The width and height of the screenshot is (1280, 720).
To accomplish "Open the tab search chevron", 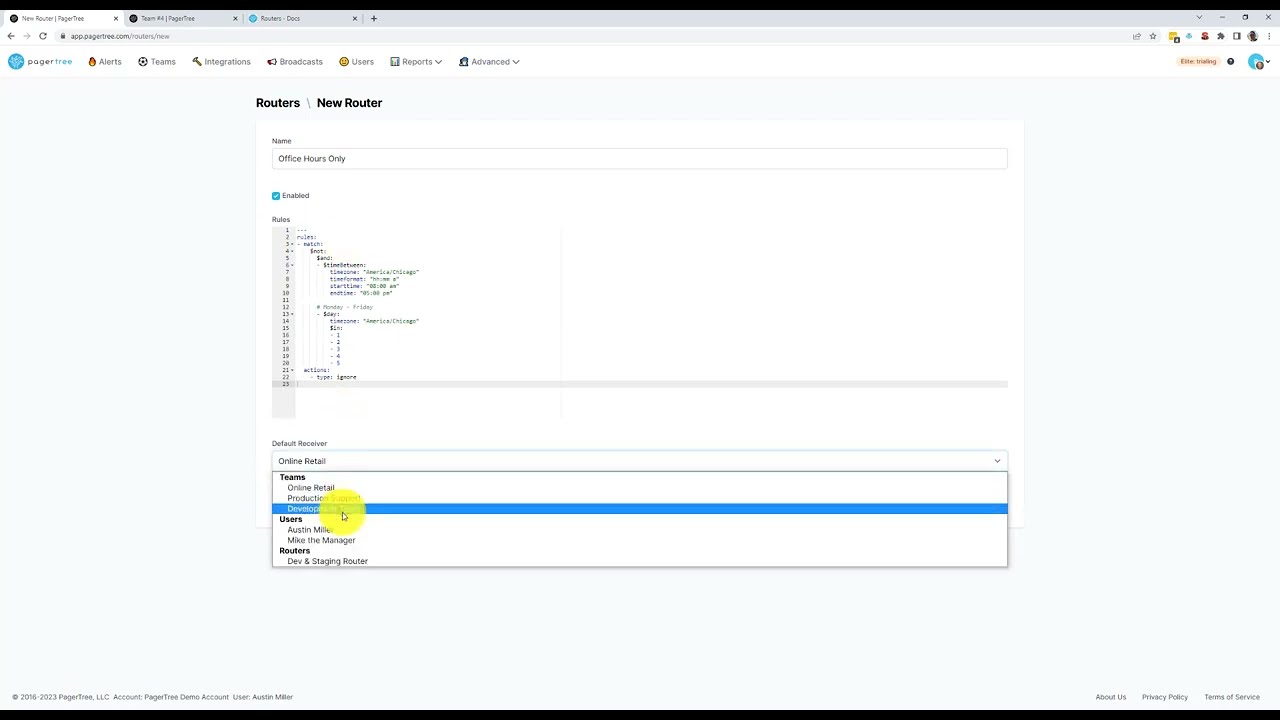I will (1199, 17).
